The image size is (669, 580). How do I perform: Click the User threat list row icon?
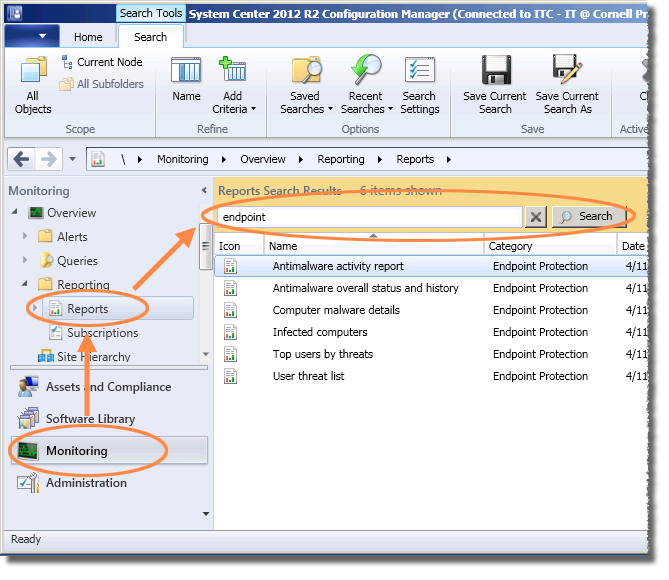coord(230,376)
